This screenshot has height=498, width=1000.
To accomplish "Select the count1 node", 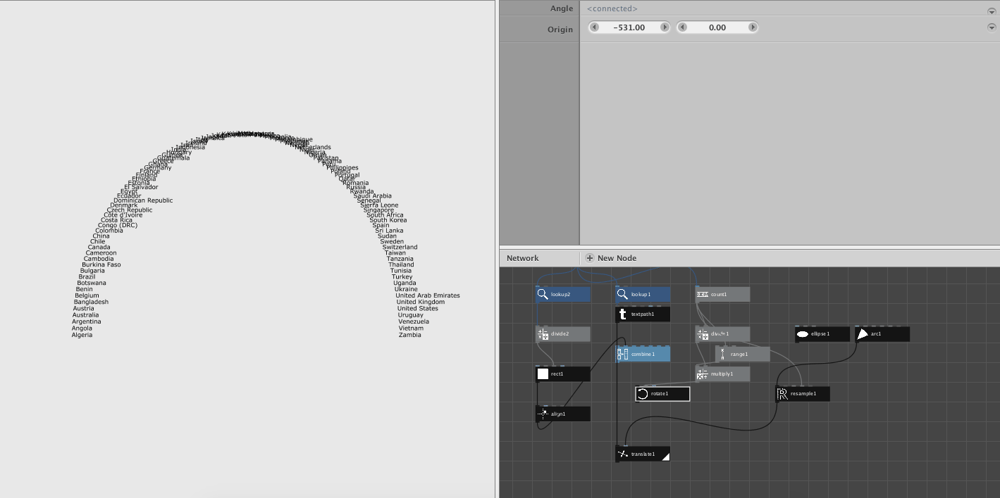I will point(722,294).
